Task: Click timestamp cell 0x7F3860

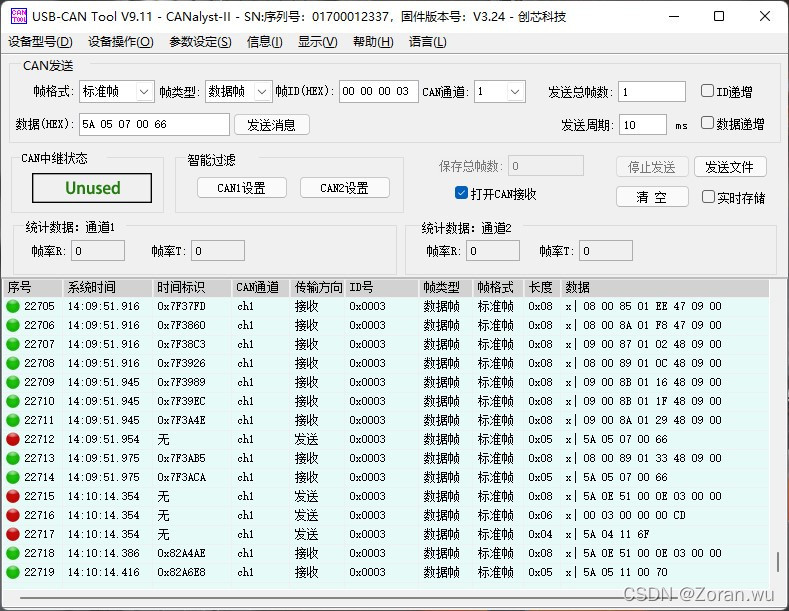Action: [181, 325]
